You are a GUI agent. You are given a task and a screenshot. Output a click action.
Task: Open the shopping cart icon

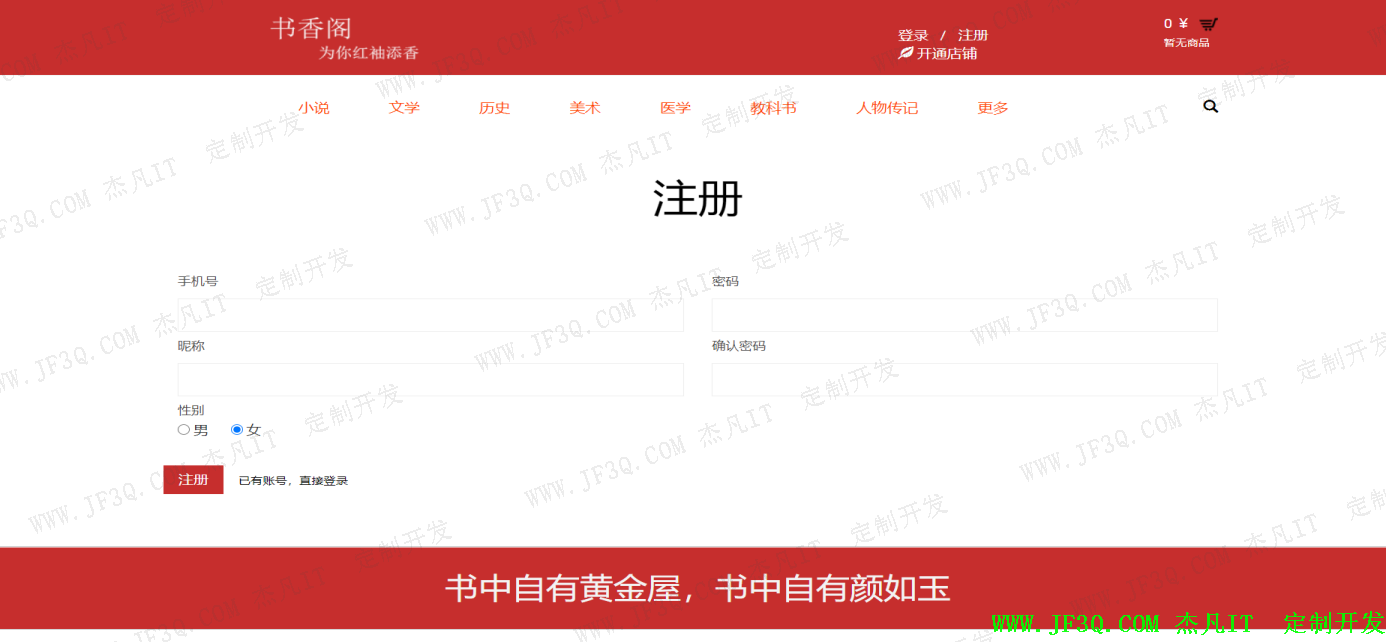click(1208, 25)
